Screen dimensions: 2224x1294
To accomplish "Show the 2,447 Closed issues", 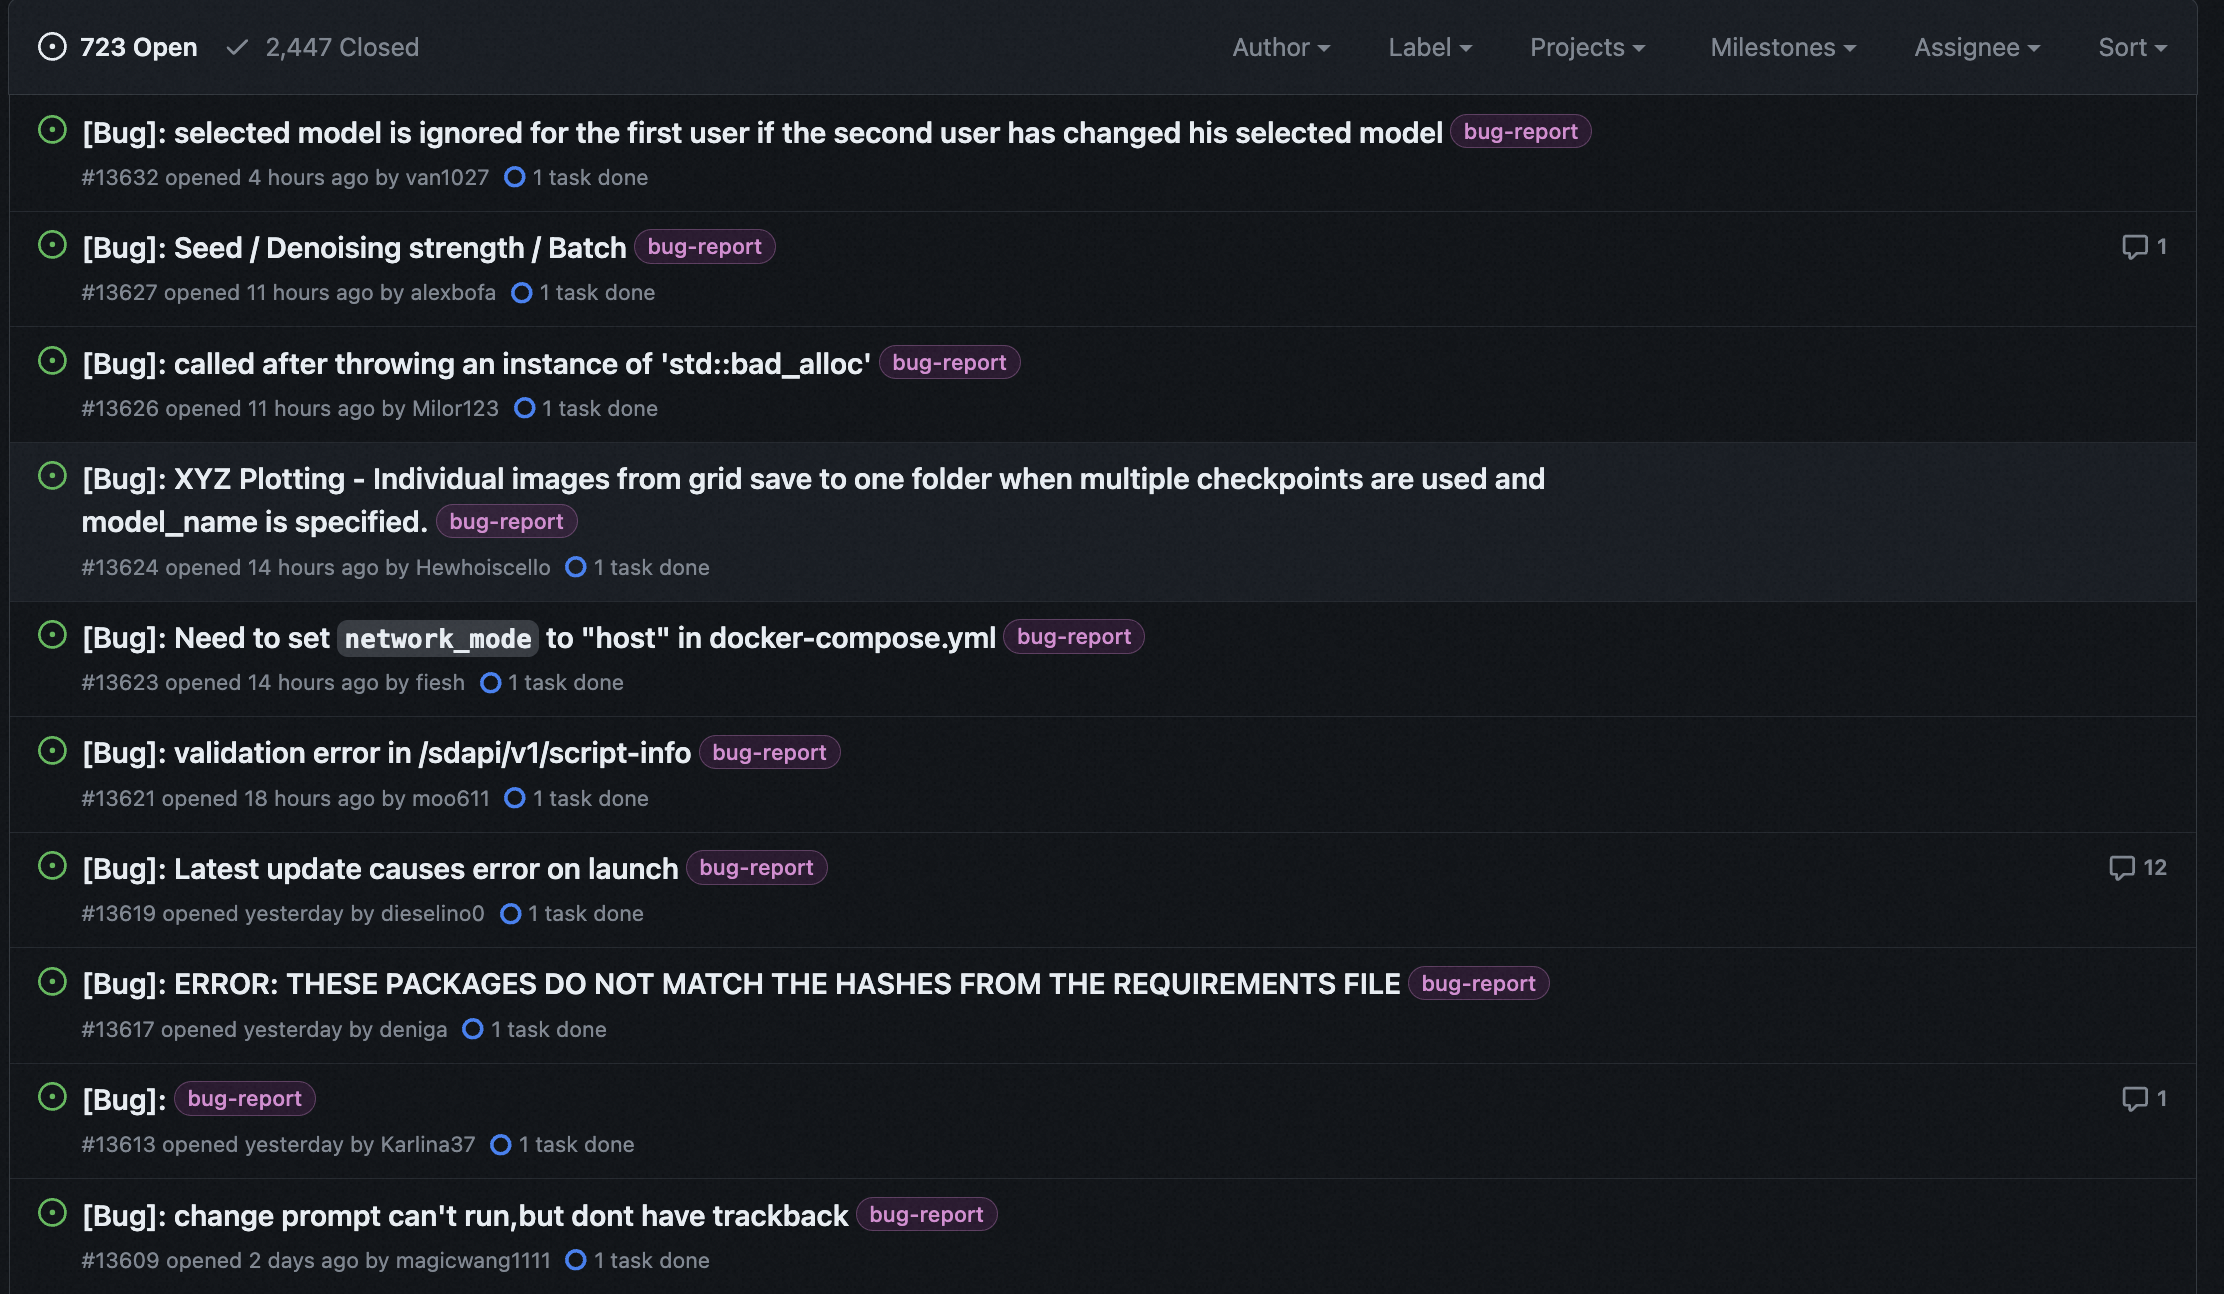I will (323, 47).
